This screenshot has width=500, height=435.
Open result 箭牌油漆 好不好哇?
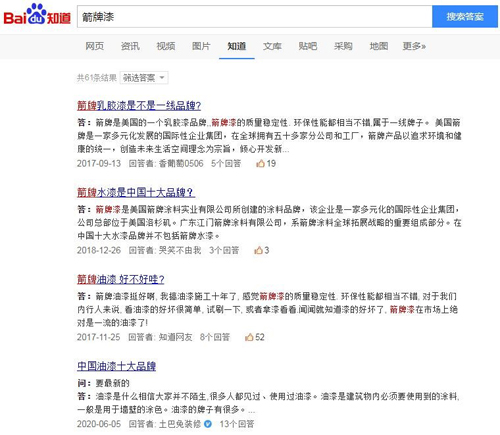tap(121, 279)
